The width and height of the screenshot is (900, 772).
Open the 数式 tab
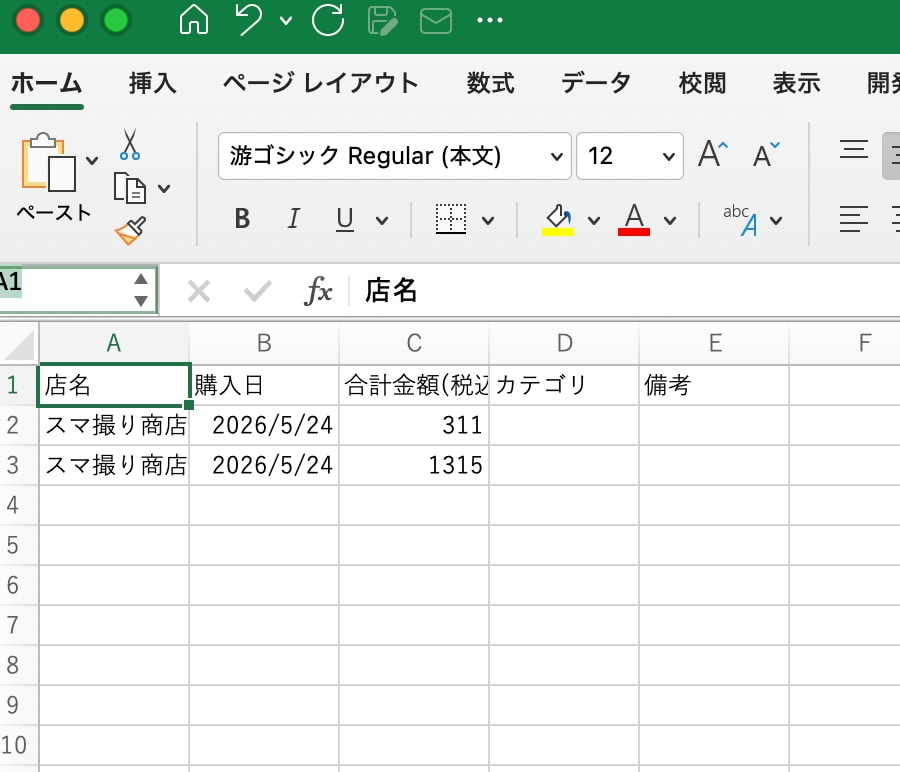pyautogui.click(x=490, y=83)
